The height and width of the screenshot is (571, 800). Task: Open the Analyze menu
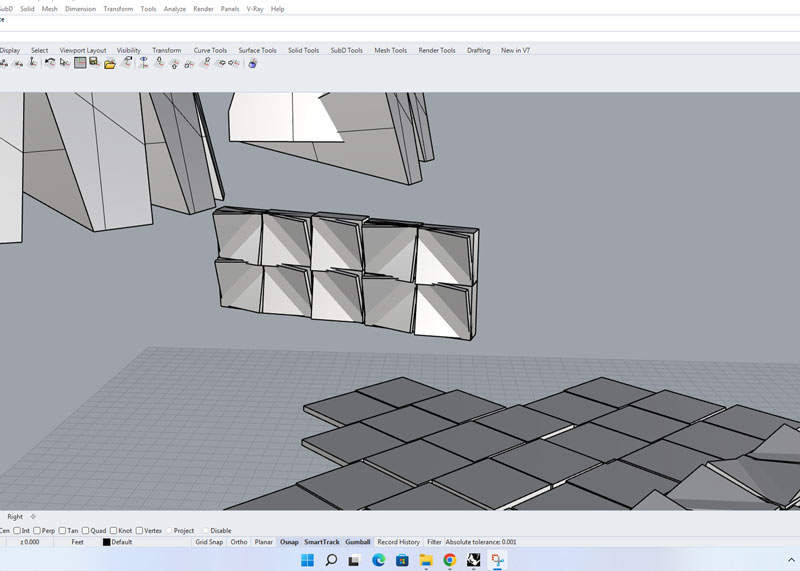pos(175,9)
